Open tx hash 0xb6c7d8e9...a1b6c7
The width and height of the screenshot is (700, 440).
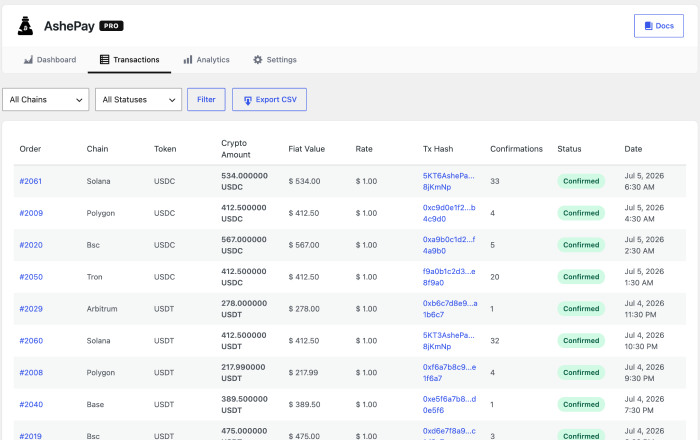point(450,309)
